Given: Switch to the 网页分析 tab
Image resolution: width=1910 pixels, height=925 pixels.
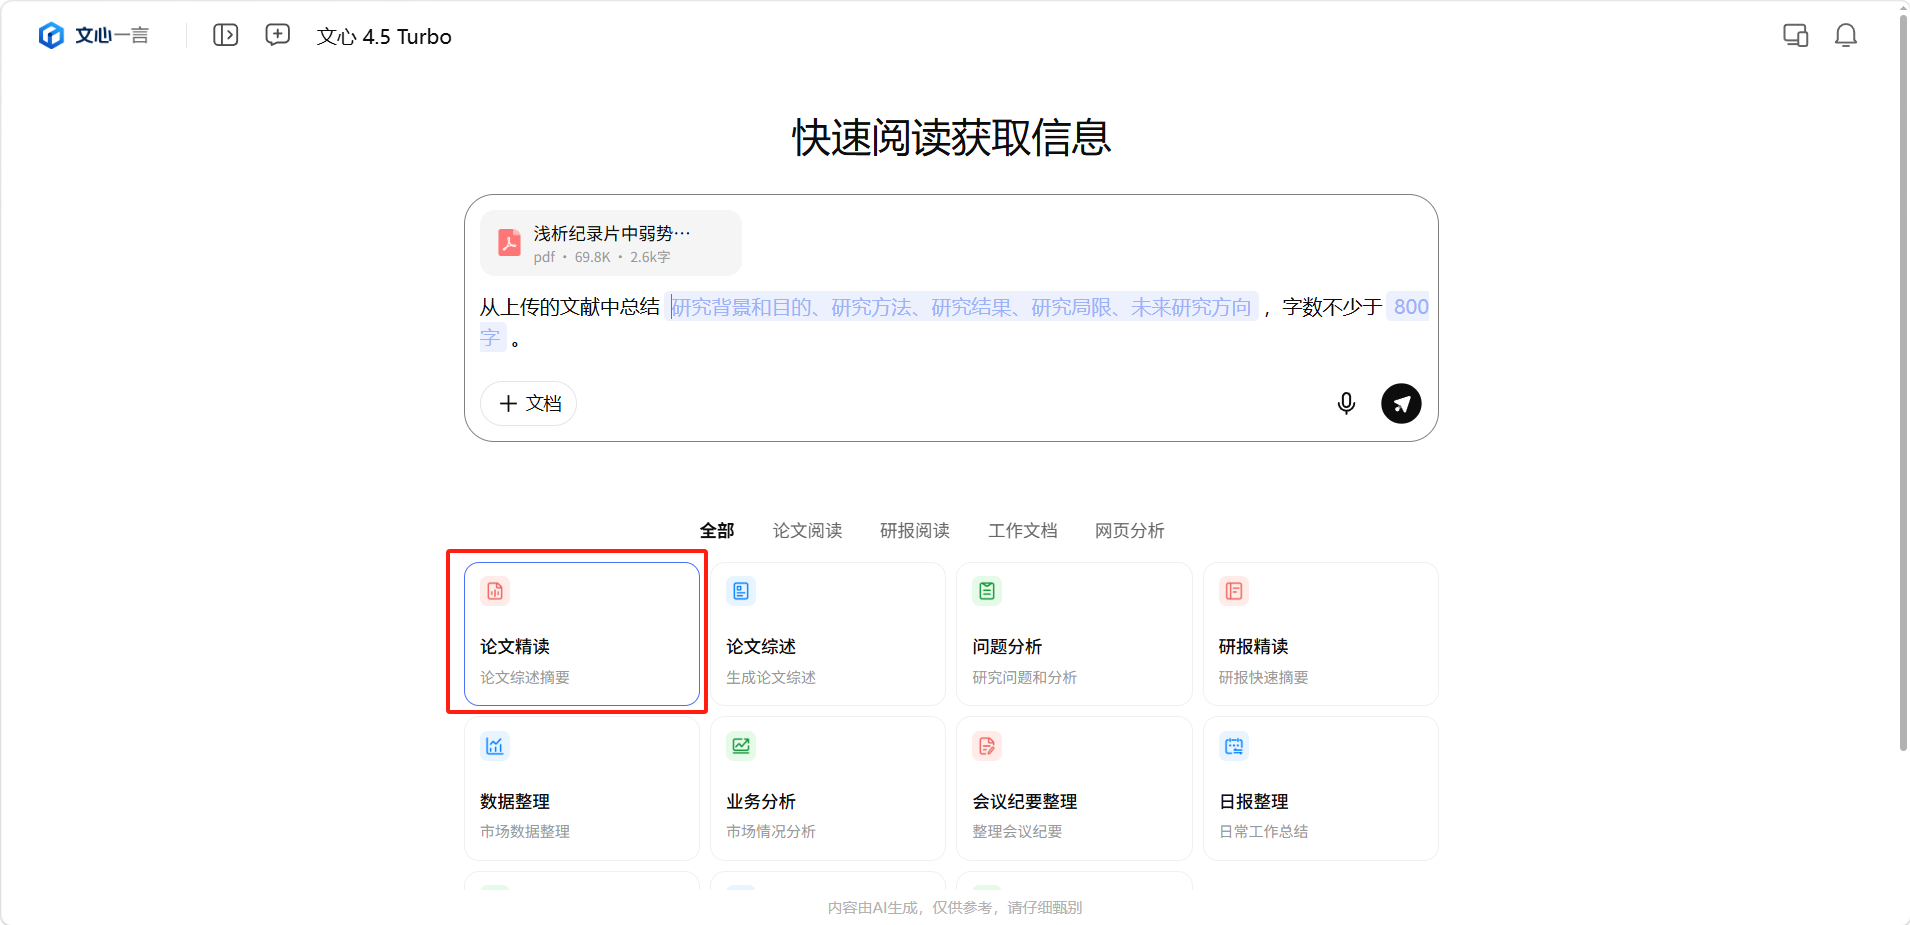Looking at the screenshot, I should point(1130,530).
